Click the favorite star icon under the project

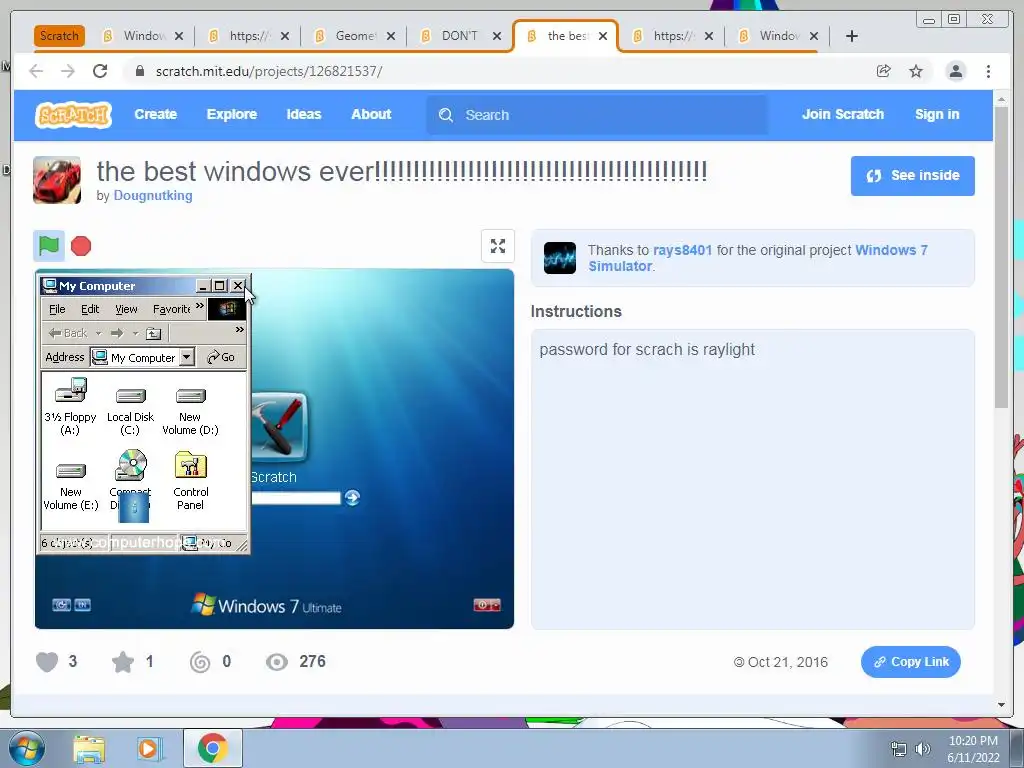[123, 662]
